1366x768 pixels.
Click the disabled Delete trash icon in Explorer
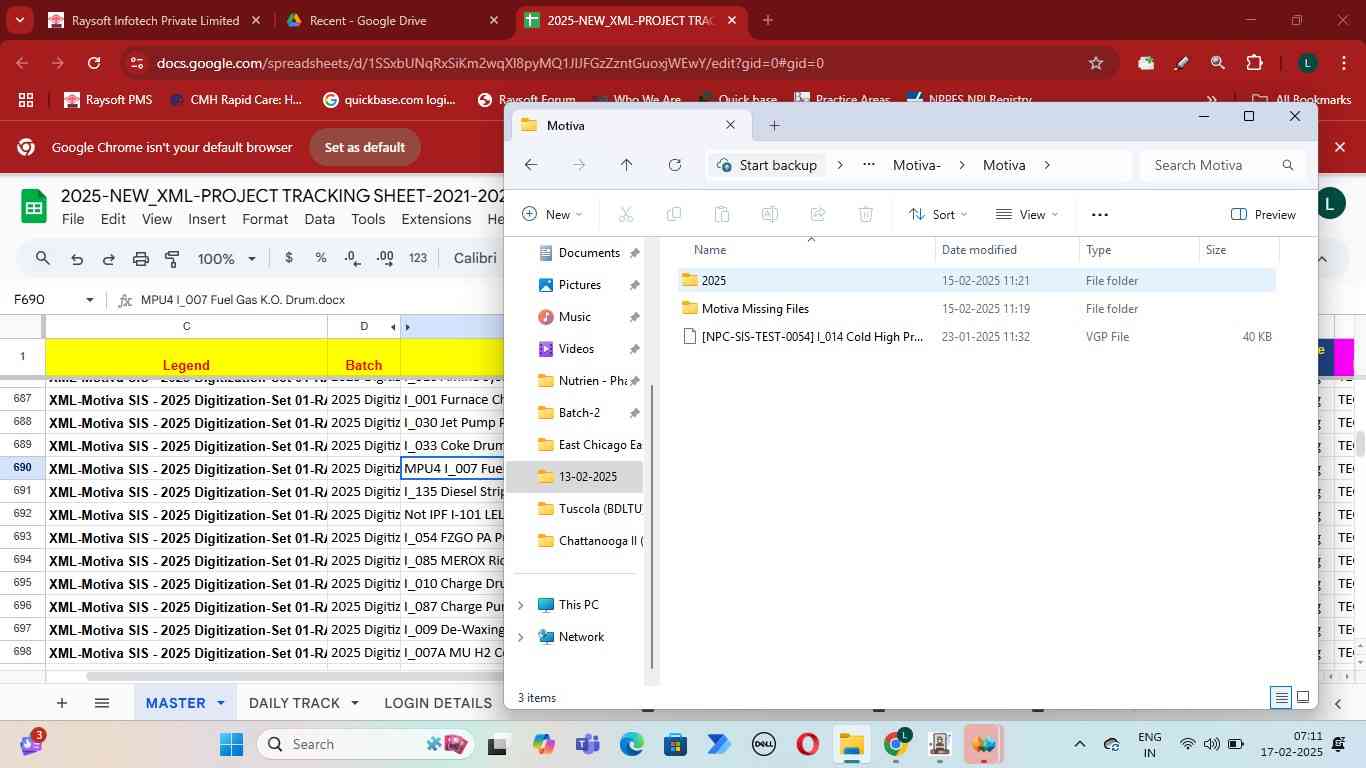(x=866, y=214)
